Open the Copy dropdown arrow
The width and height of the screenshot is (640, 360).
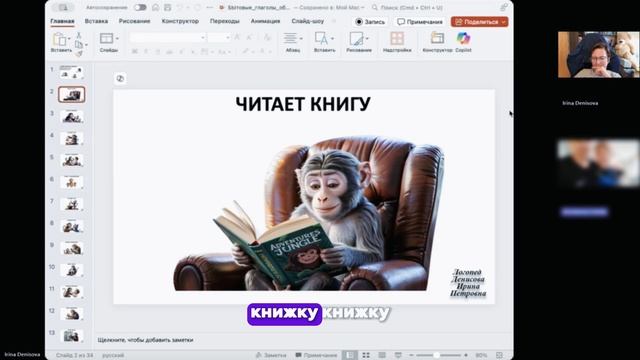[86, 44]
